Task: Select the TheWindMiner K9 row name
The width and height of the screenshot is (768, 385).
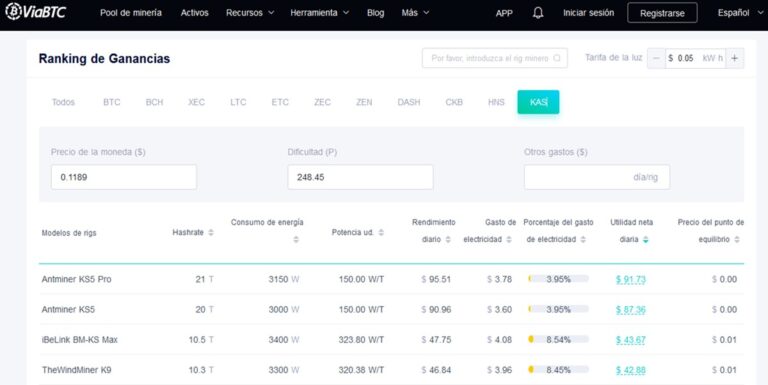Action: [x=76, y=370]
